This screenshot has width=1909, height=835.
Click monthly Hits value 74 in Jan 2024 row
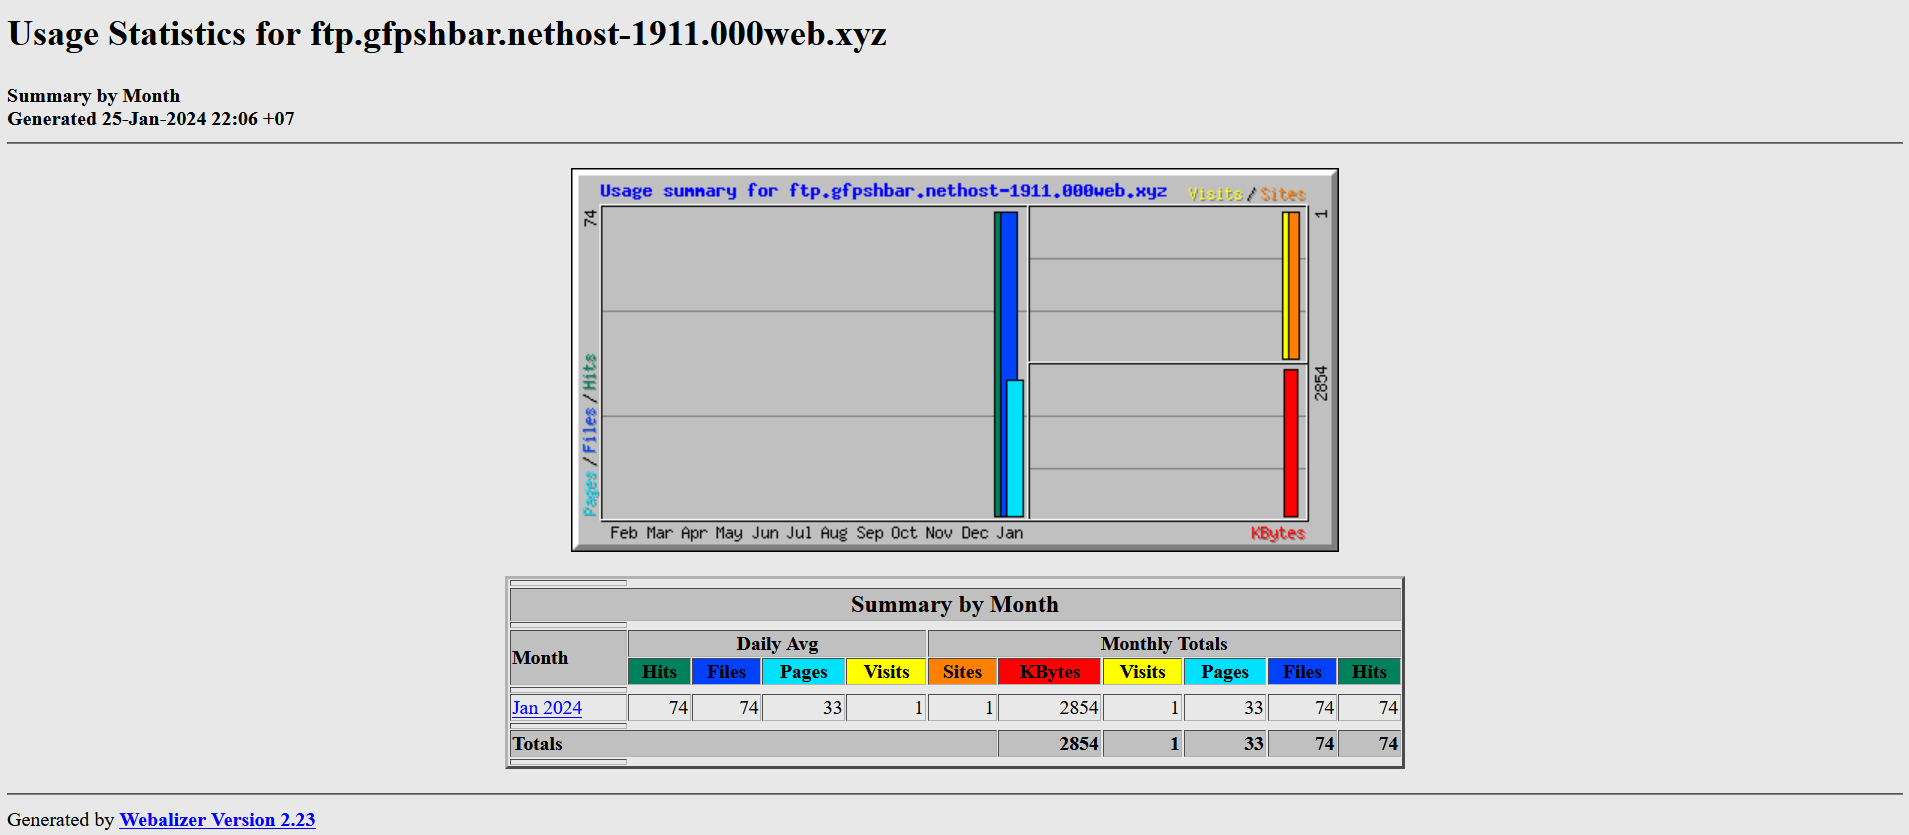(x=1369, y=708)
